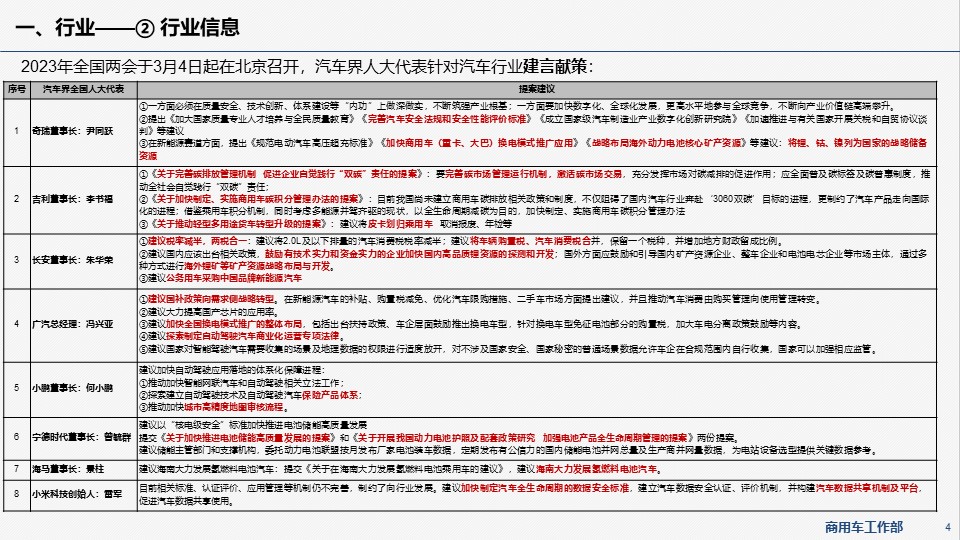Click serial number '5' in 小鹏 row

17,388
